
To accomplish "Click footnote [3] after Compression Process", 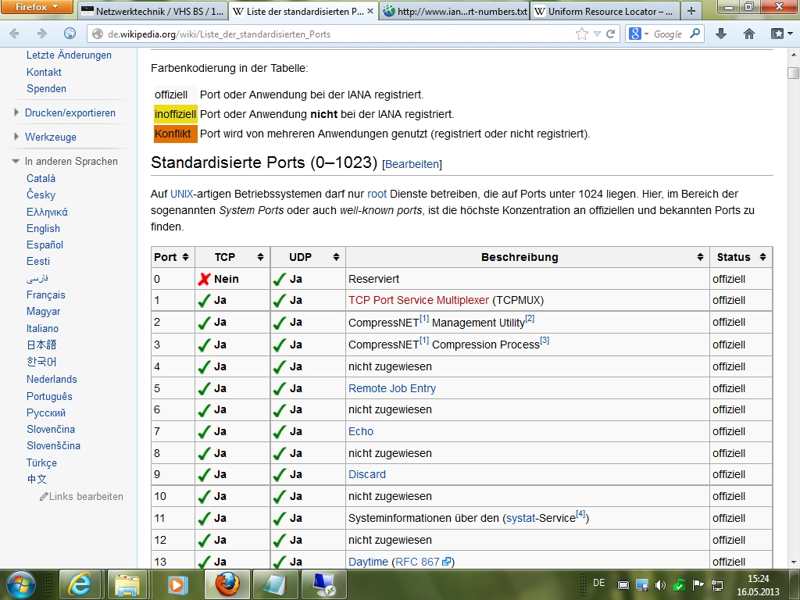I will point(545,340).
